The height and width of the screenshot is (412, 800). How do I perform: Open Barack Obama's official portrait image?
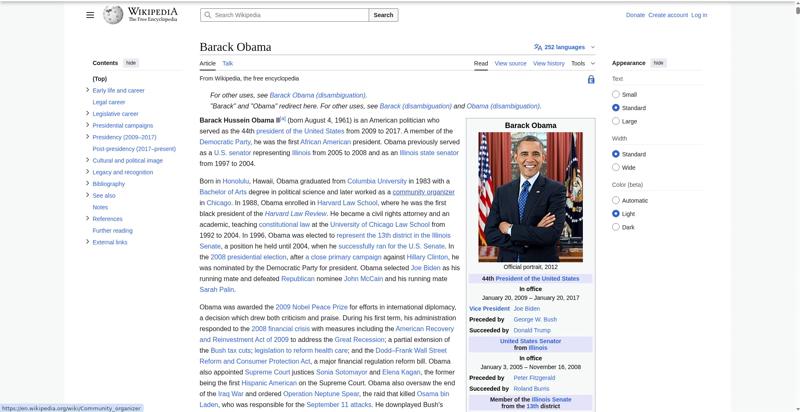[530, 197]
